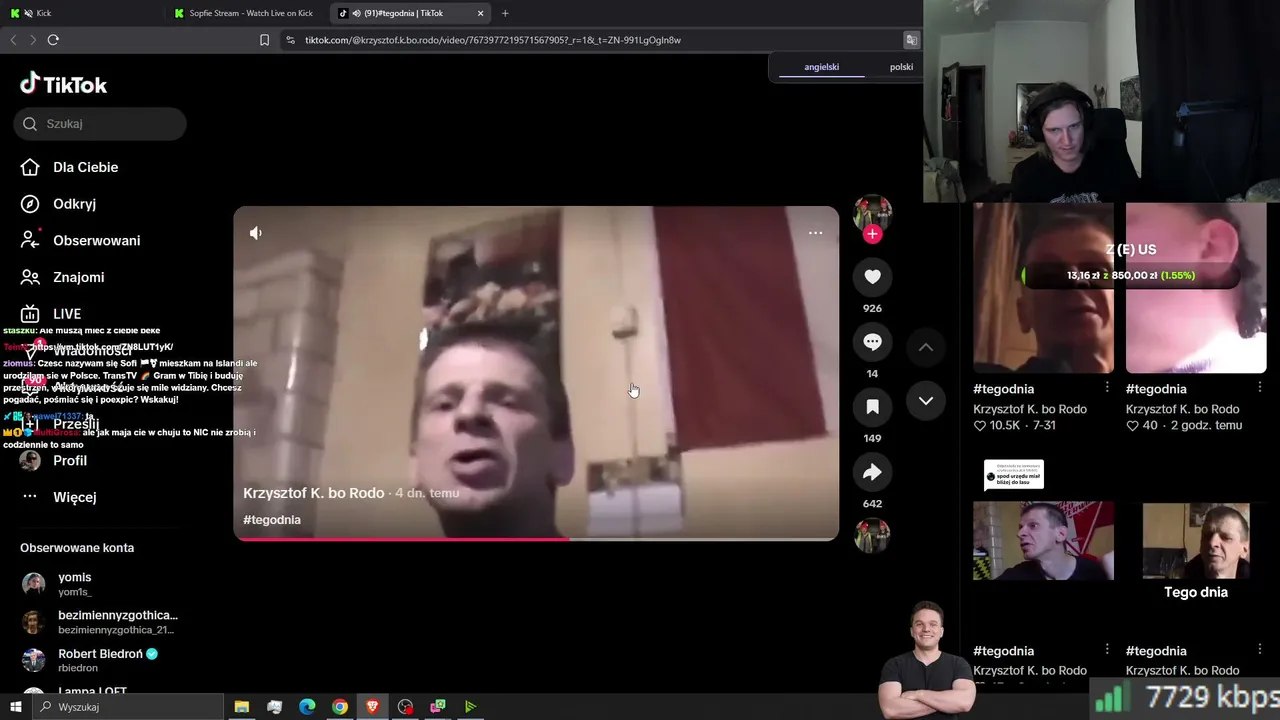1280x720 pixels.
Task: Select the angielski language tab
Action: point(822,67)
